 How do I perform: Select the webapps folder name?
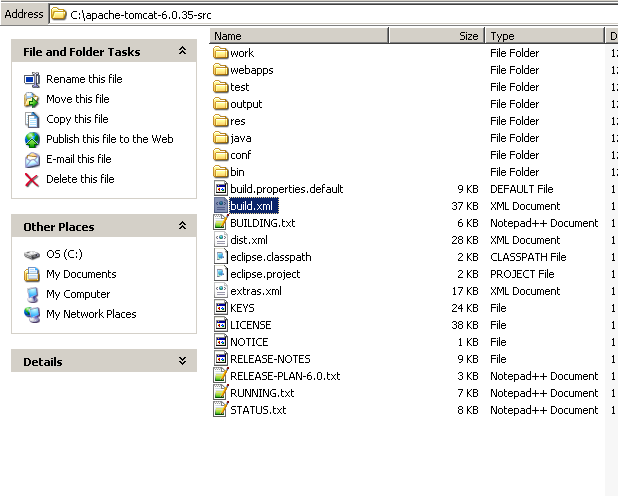tap(251, 70)
